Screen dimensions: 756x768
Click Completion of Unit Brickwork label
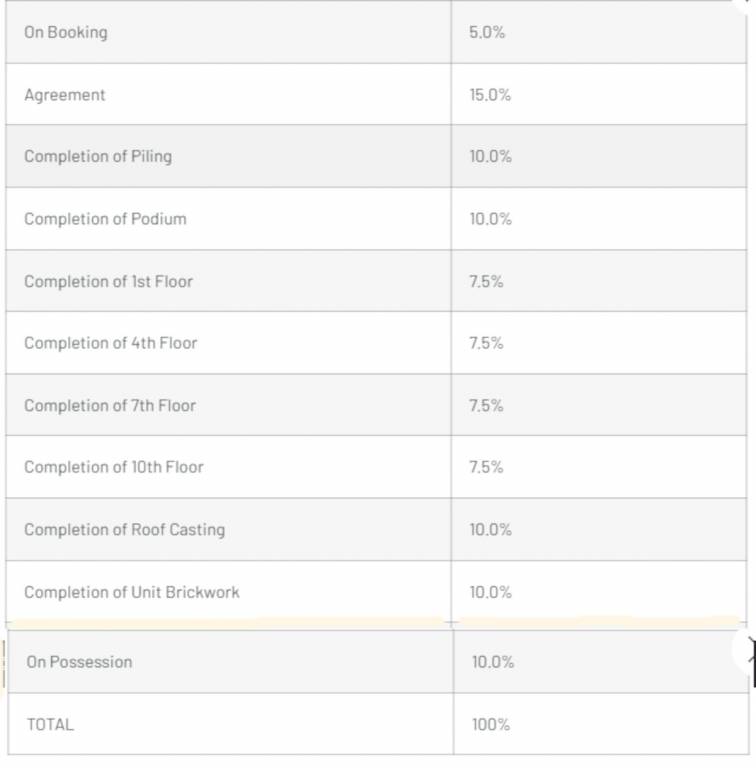pos(132,592)
